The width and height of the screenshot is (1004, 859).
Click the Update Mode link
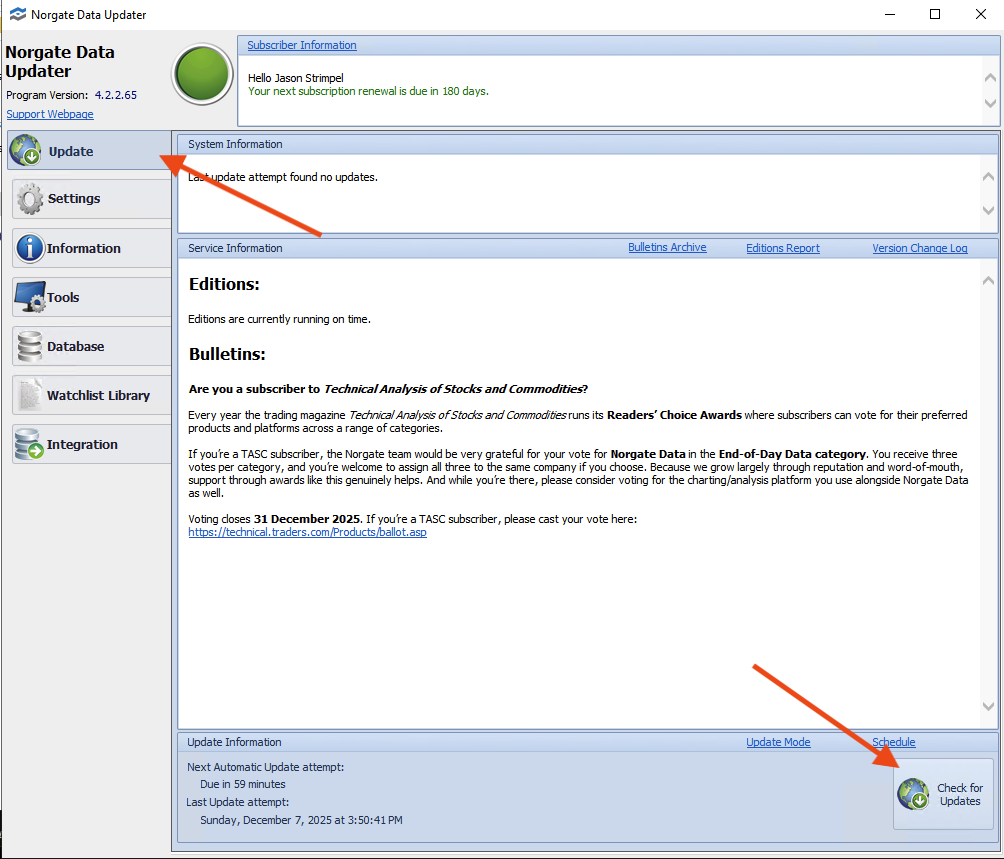pos(777,741)
